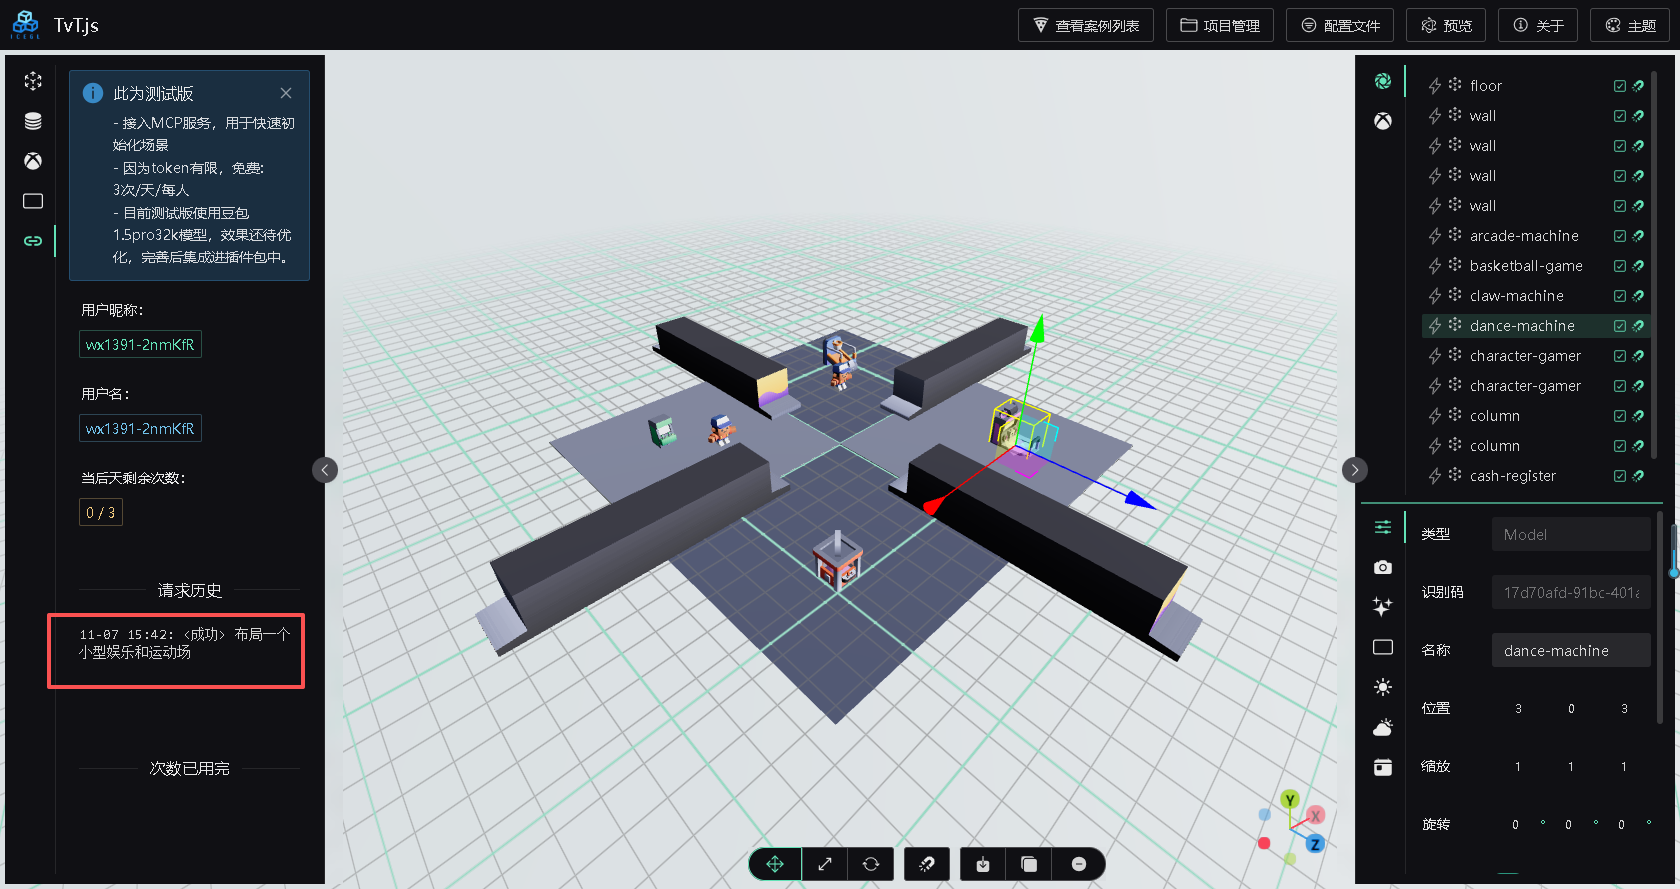Switch to the scale transform tool
Viewport: 1680px width, 889px height.
click(825, 864)
